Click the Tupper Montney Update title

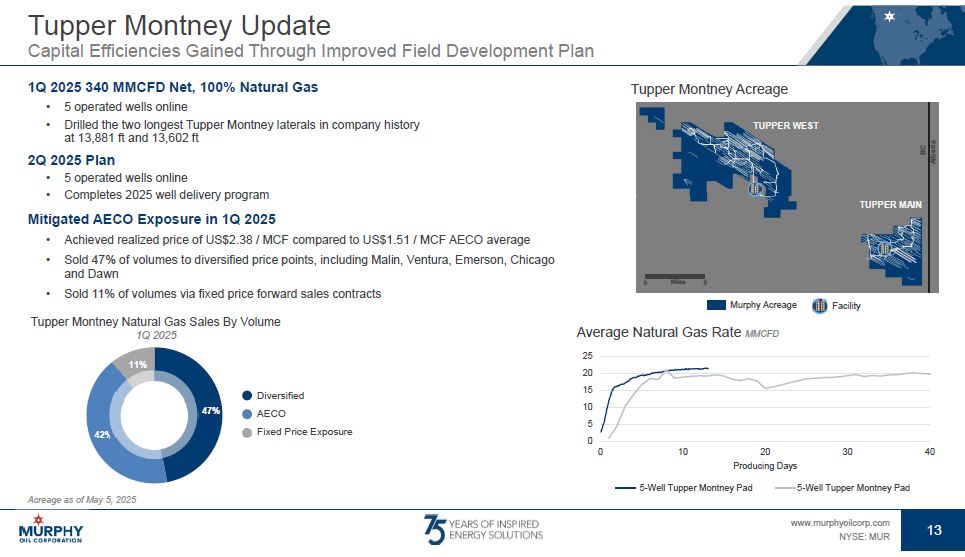(178, 24)
